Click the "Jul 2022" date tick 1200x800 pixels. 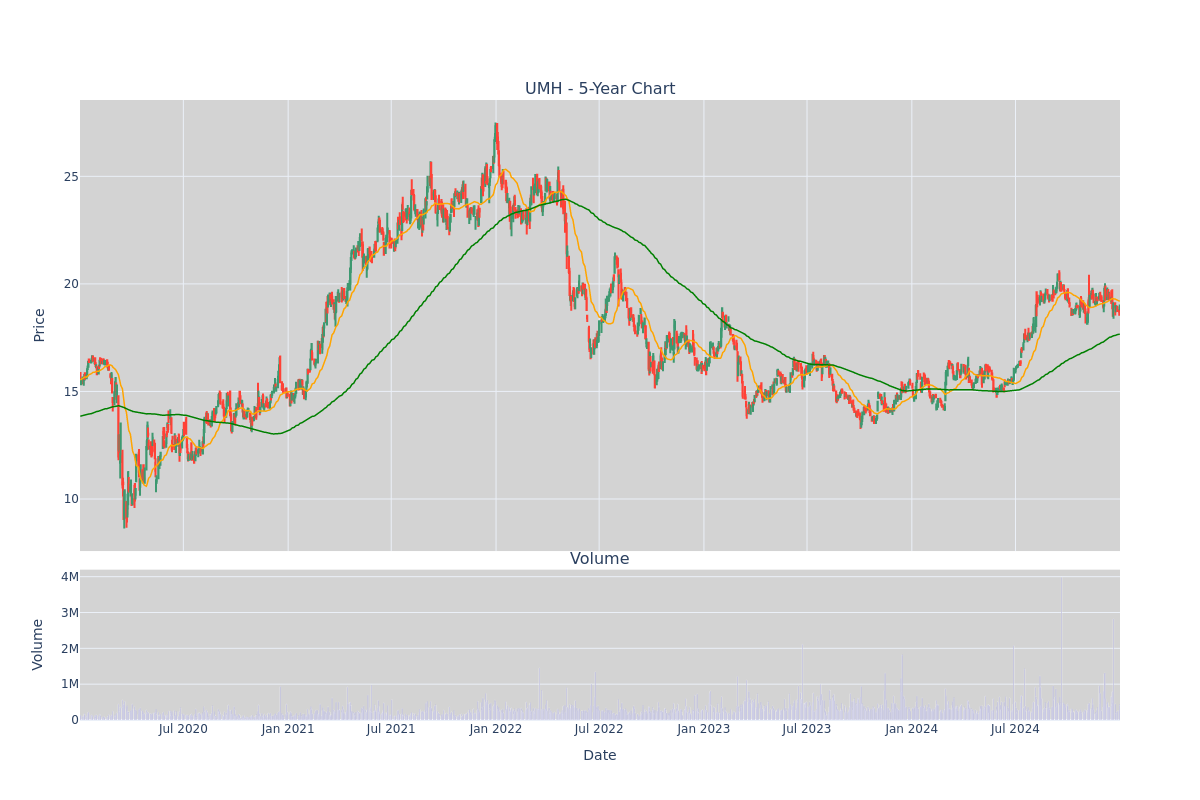[x=599, y=729]
